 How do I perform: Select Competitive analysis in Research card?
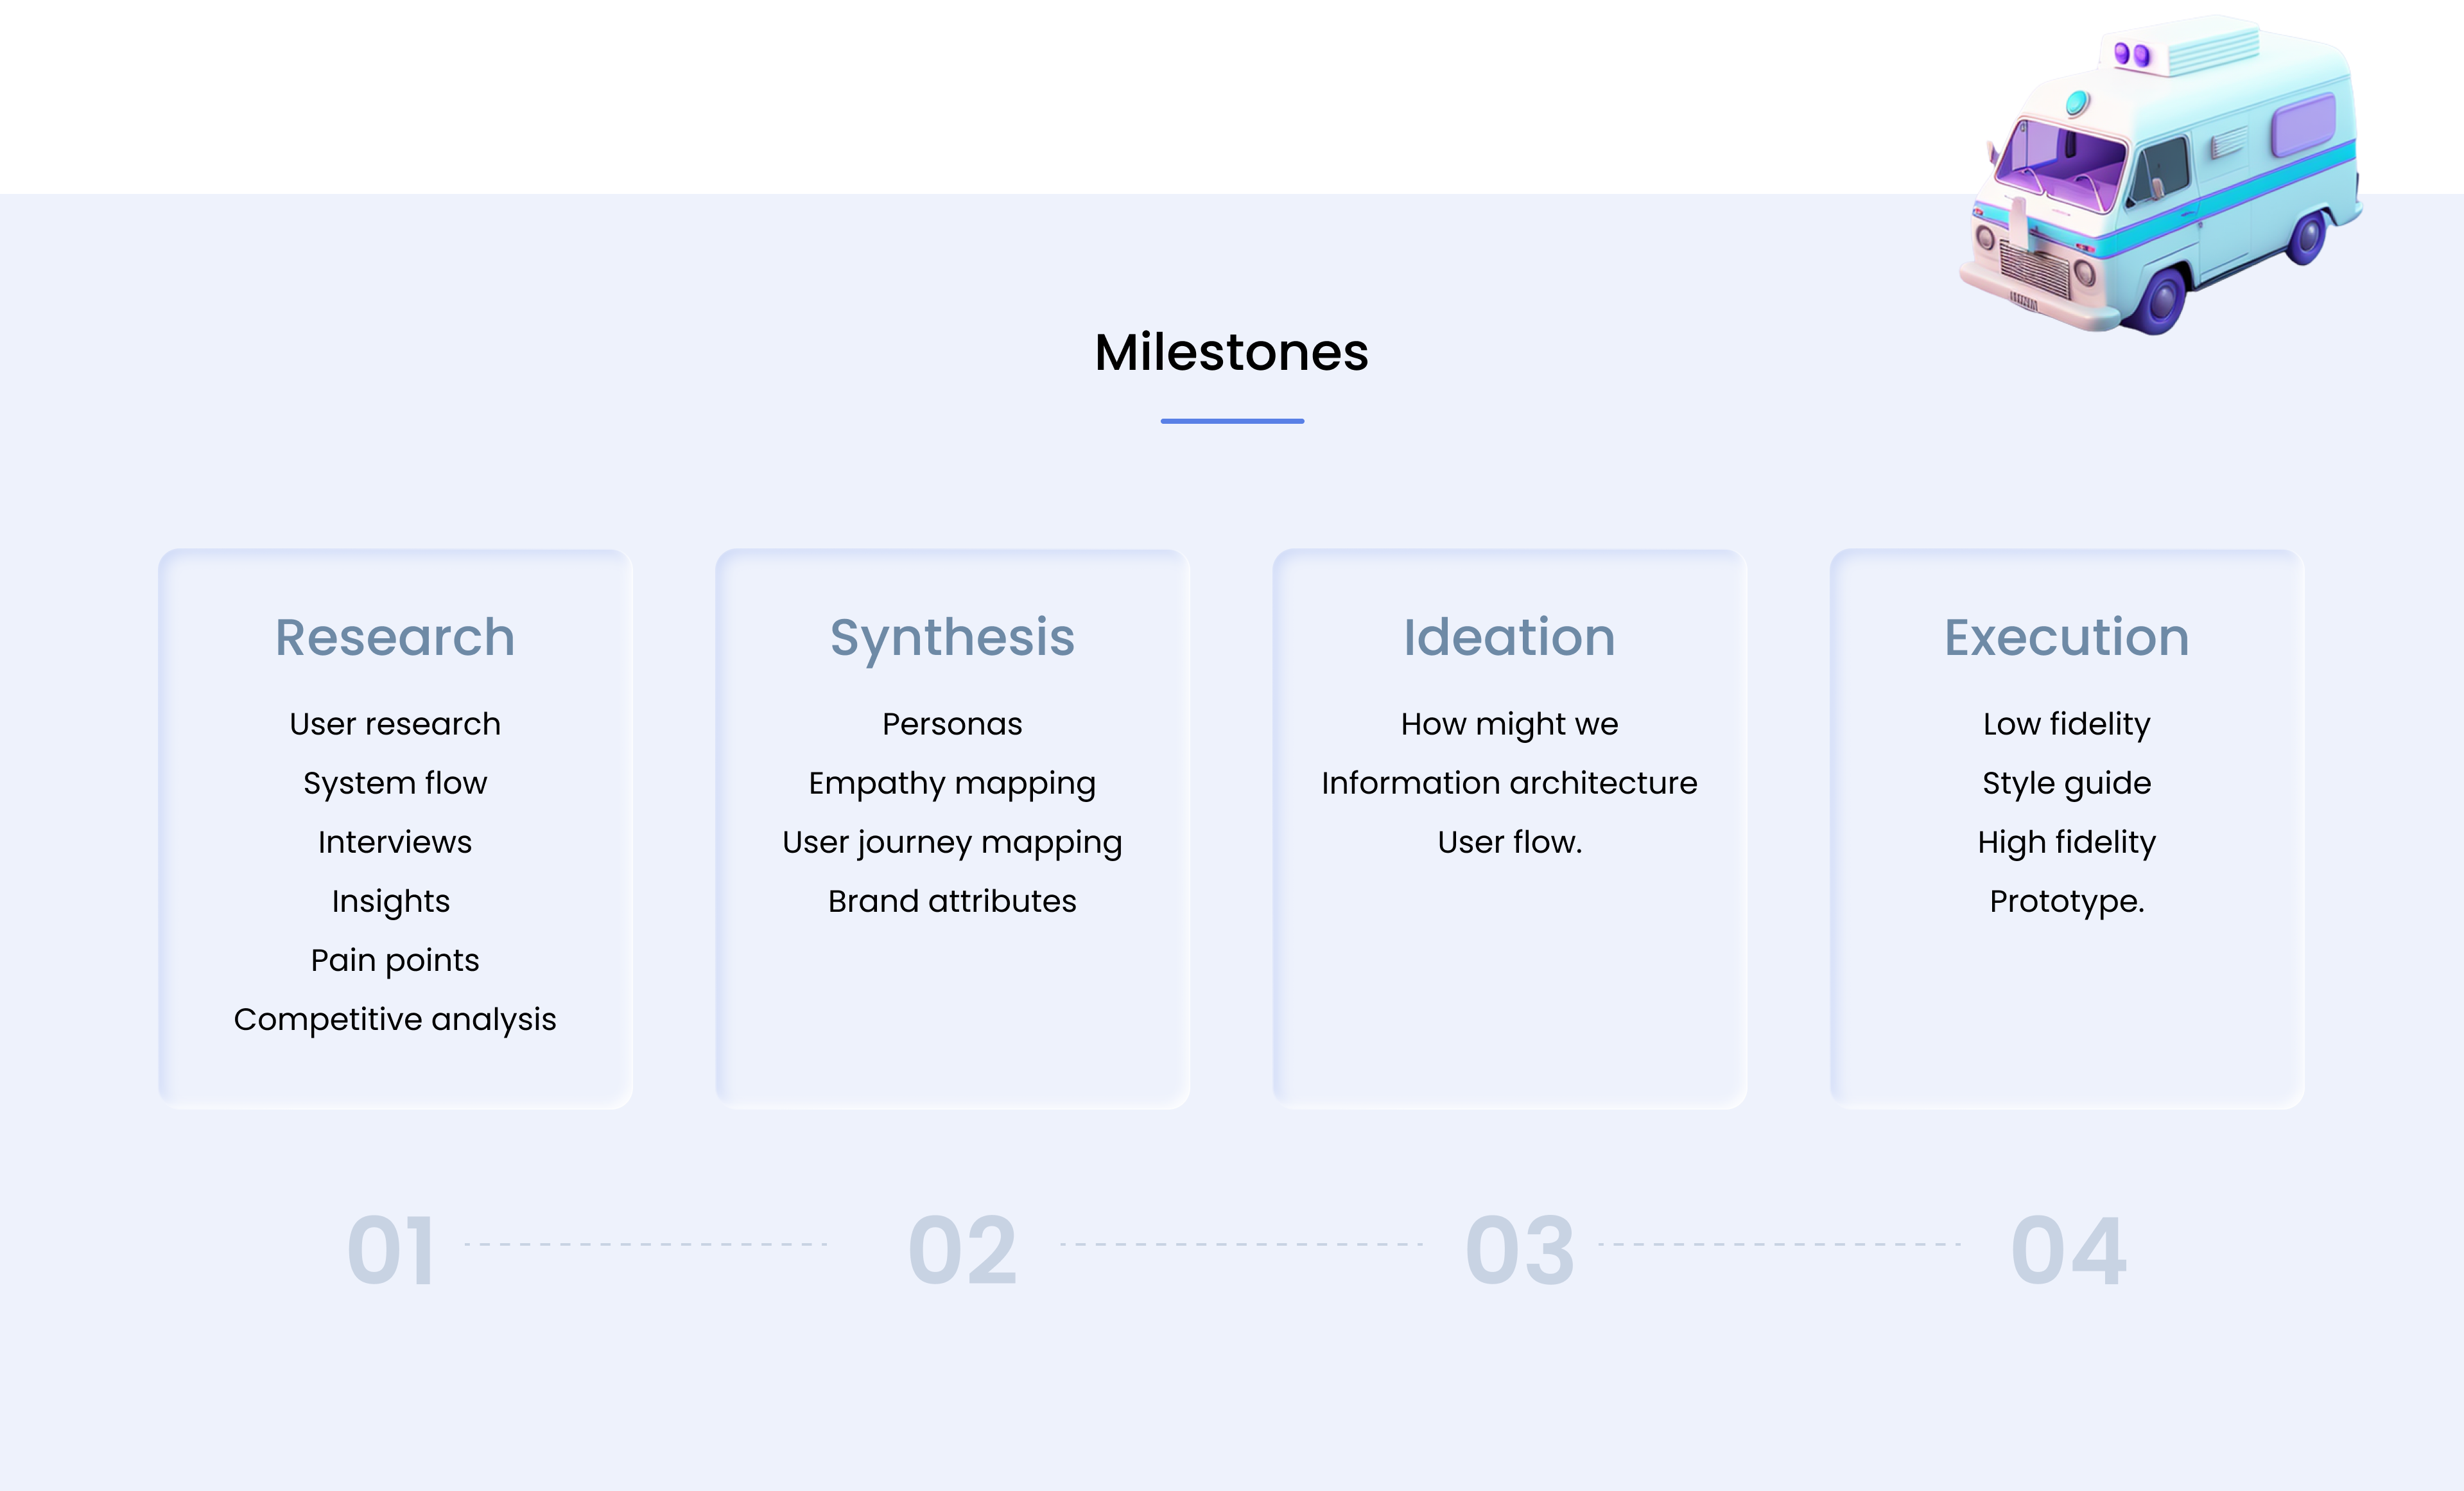click(x=395, y=1020)
